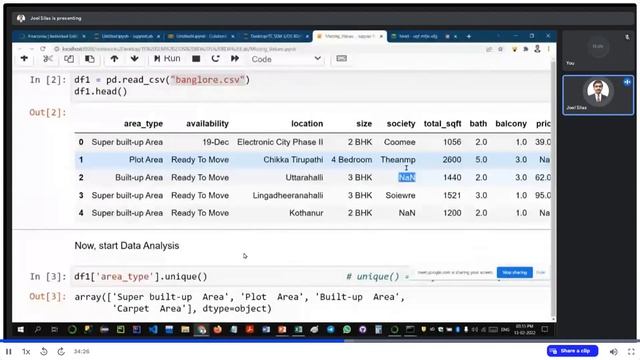Screen dimensions: 640x360
Task: Insert a cell below with the plus icon
Action: [x=24, y=59]
